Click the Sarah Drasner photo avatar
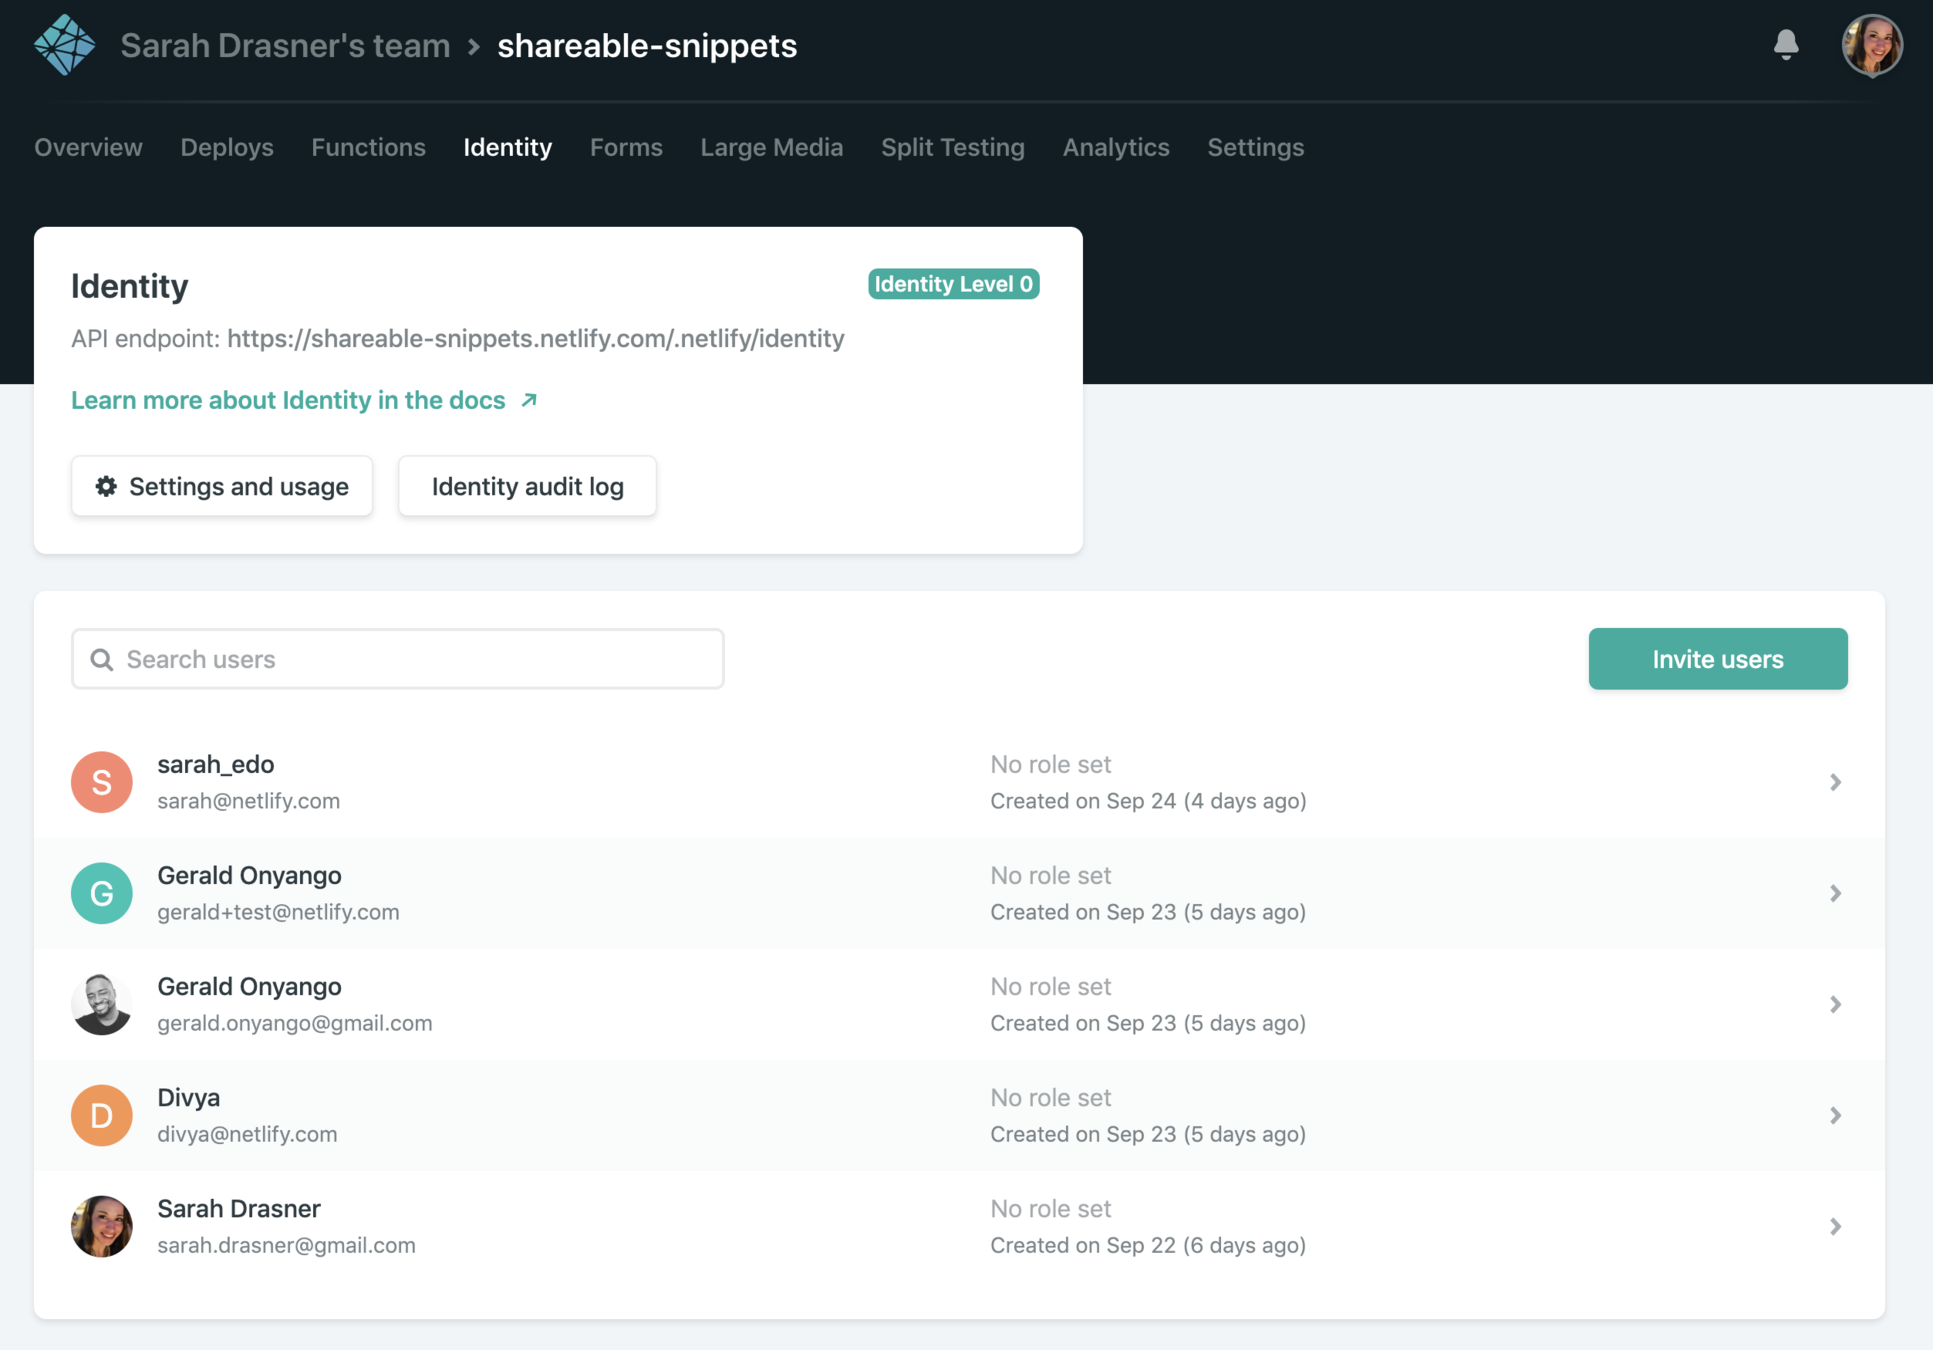1933x1350 pixels. coord(102,1226)
